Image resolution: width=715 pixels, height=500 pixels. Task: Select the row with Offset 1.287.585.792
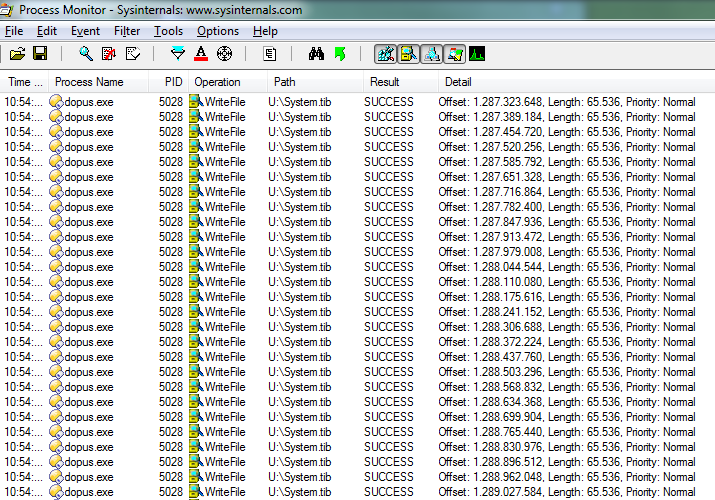(358, 162)
